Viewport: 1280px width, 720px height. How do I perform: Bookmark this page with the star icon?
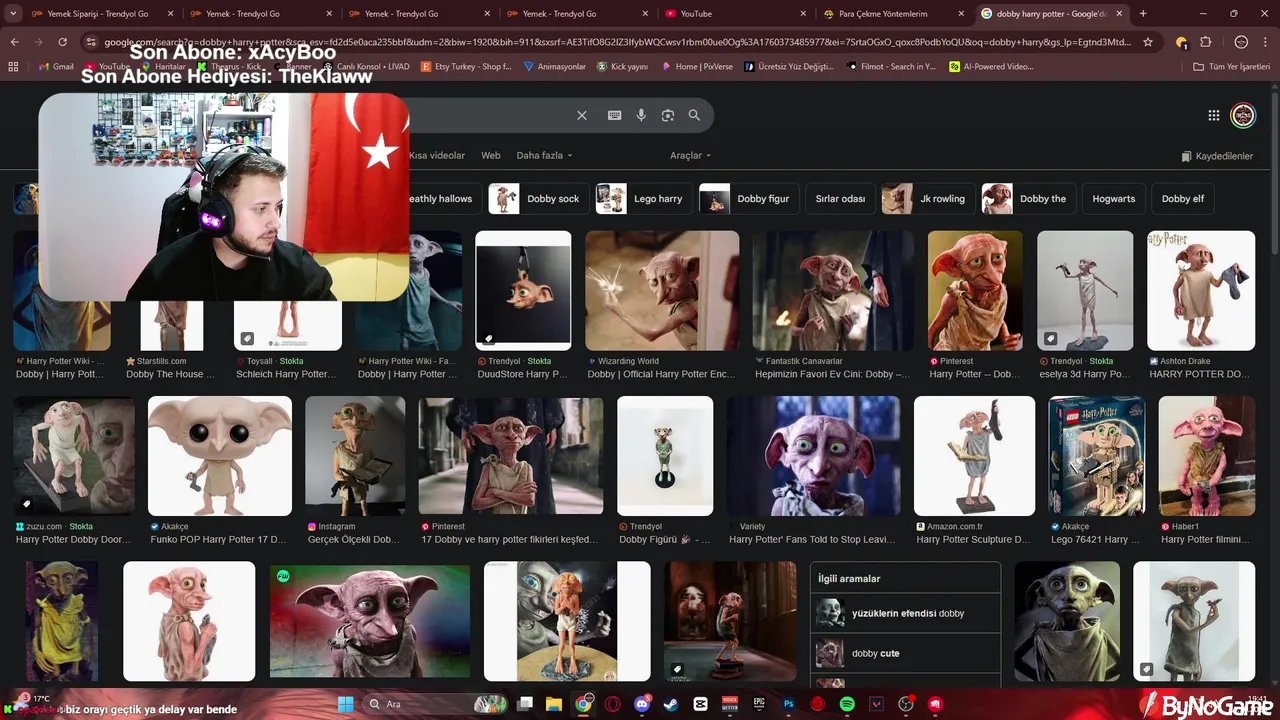pos(1148,42)
